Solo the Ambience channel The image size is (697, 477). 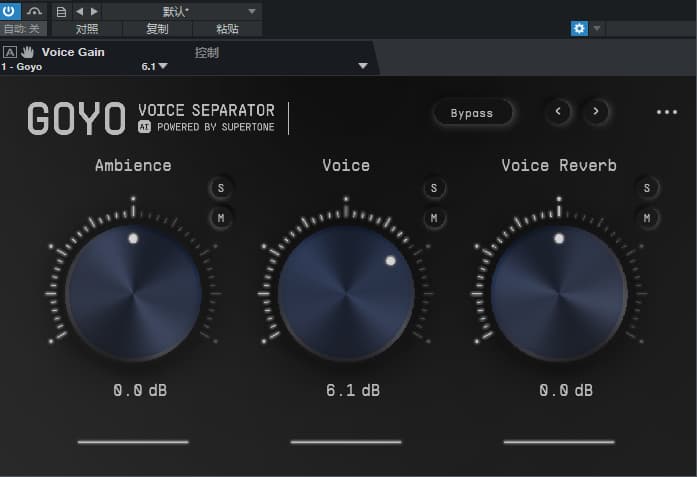pos(221,188)
